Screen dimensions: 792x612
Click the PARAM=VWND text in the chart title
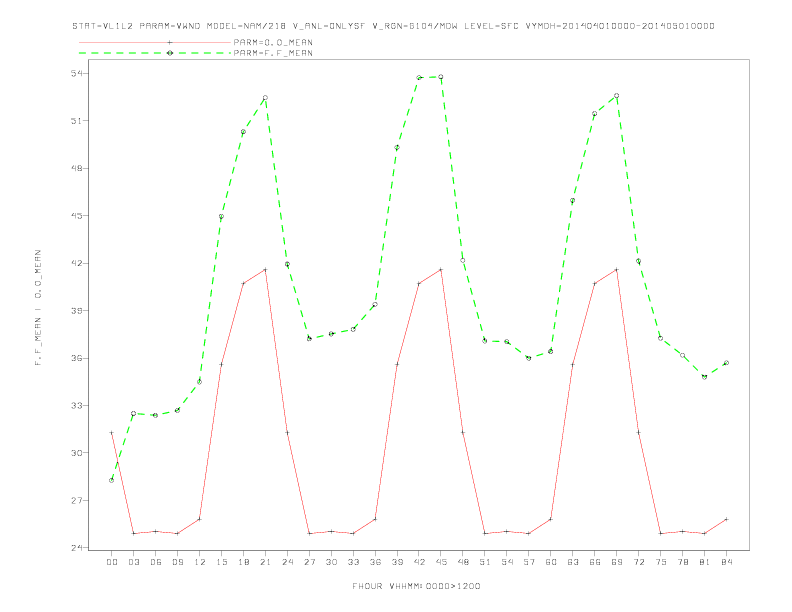tap(170, 26)
